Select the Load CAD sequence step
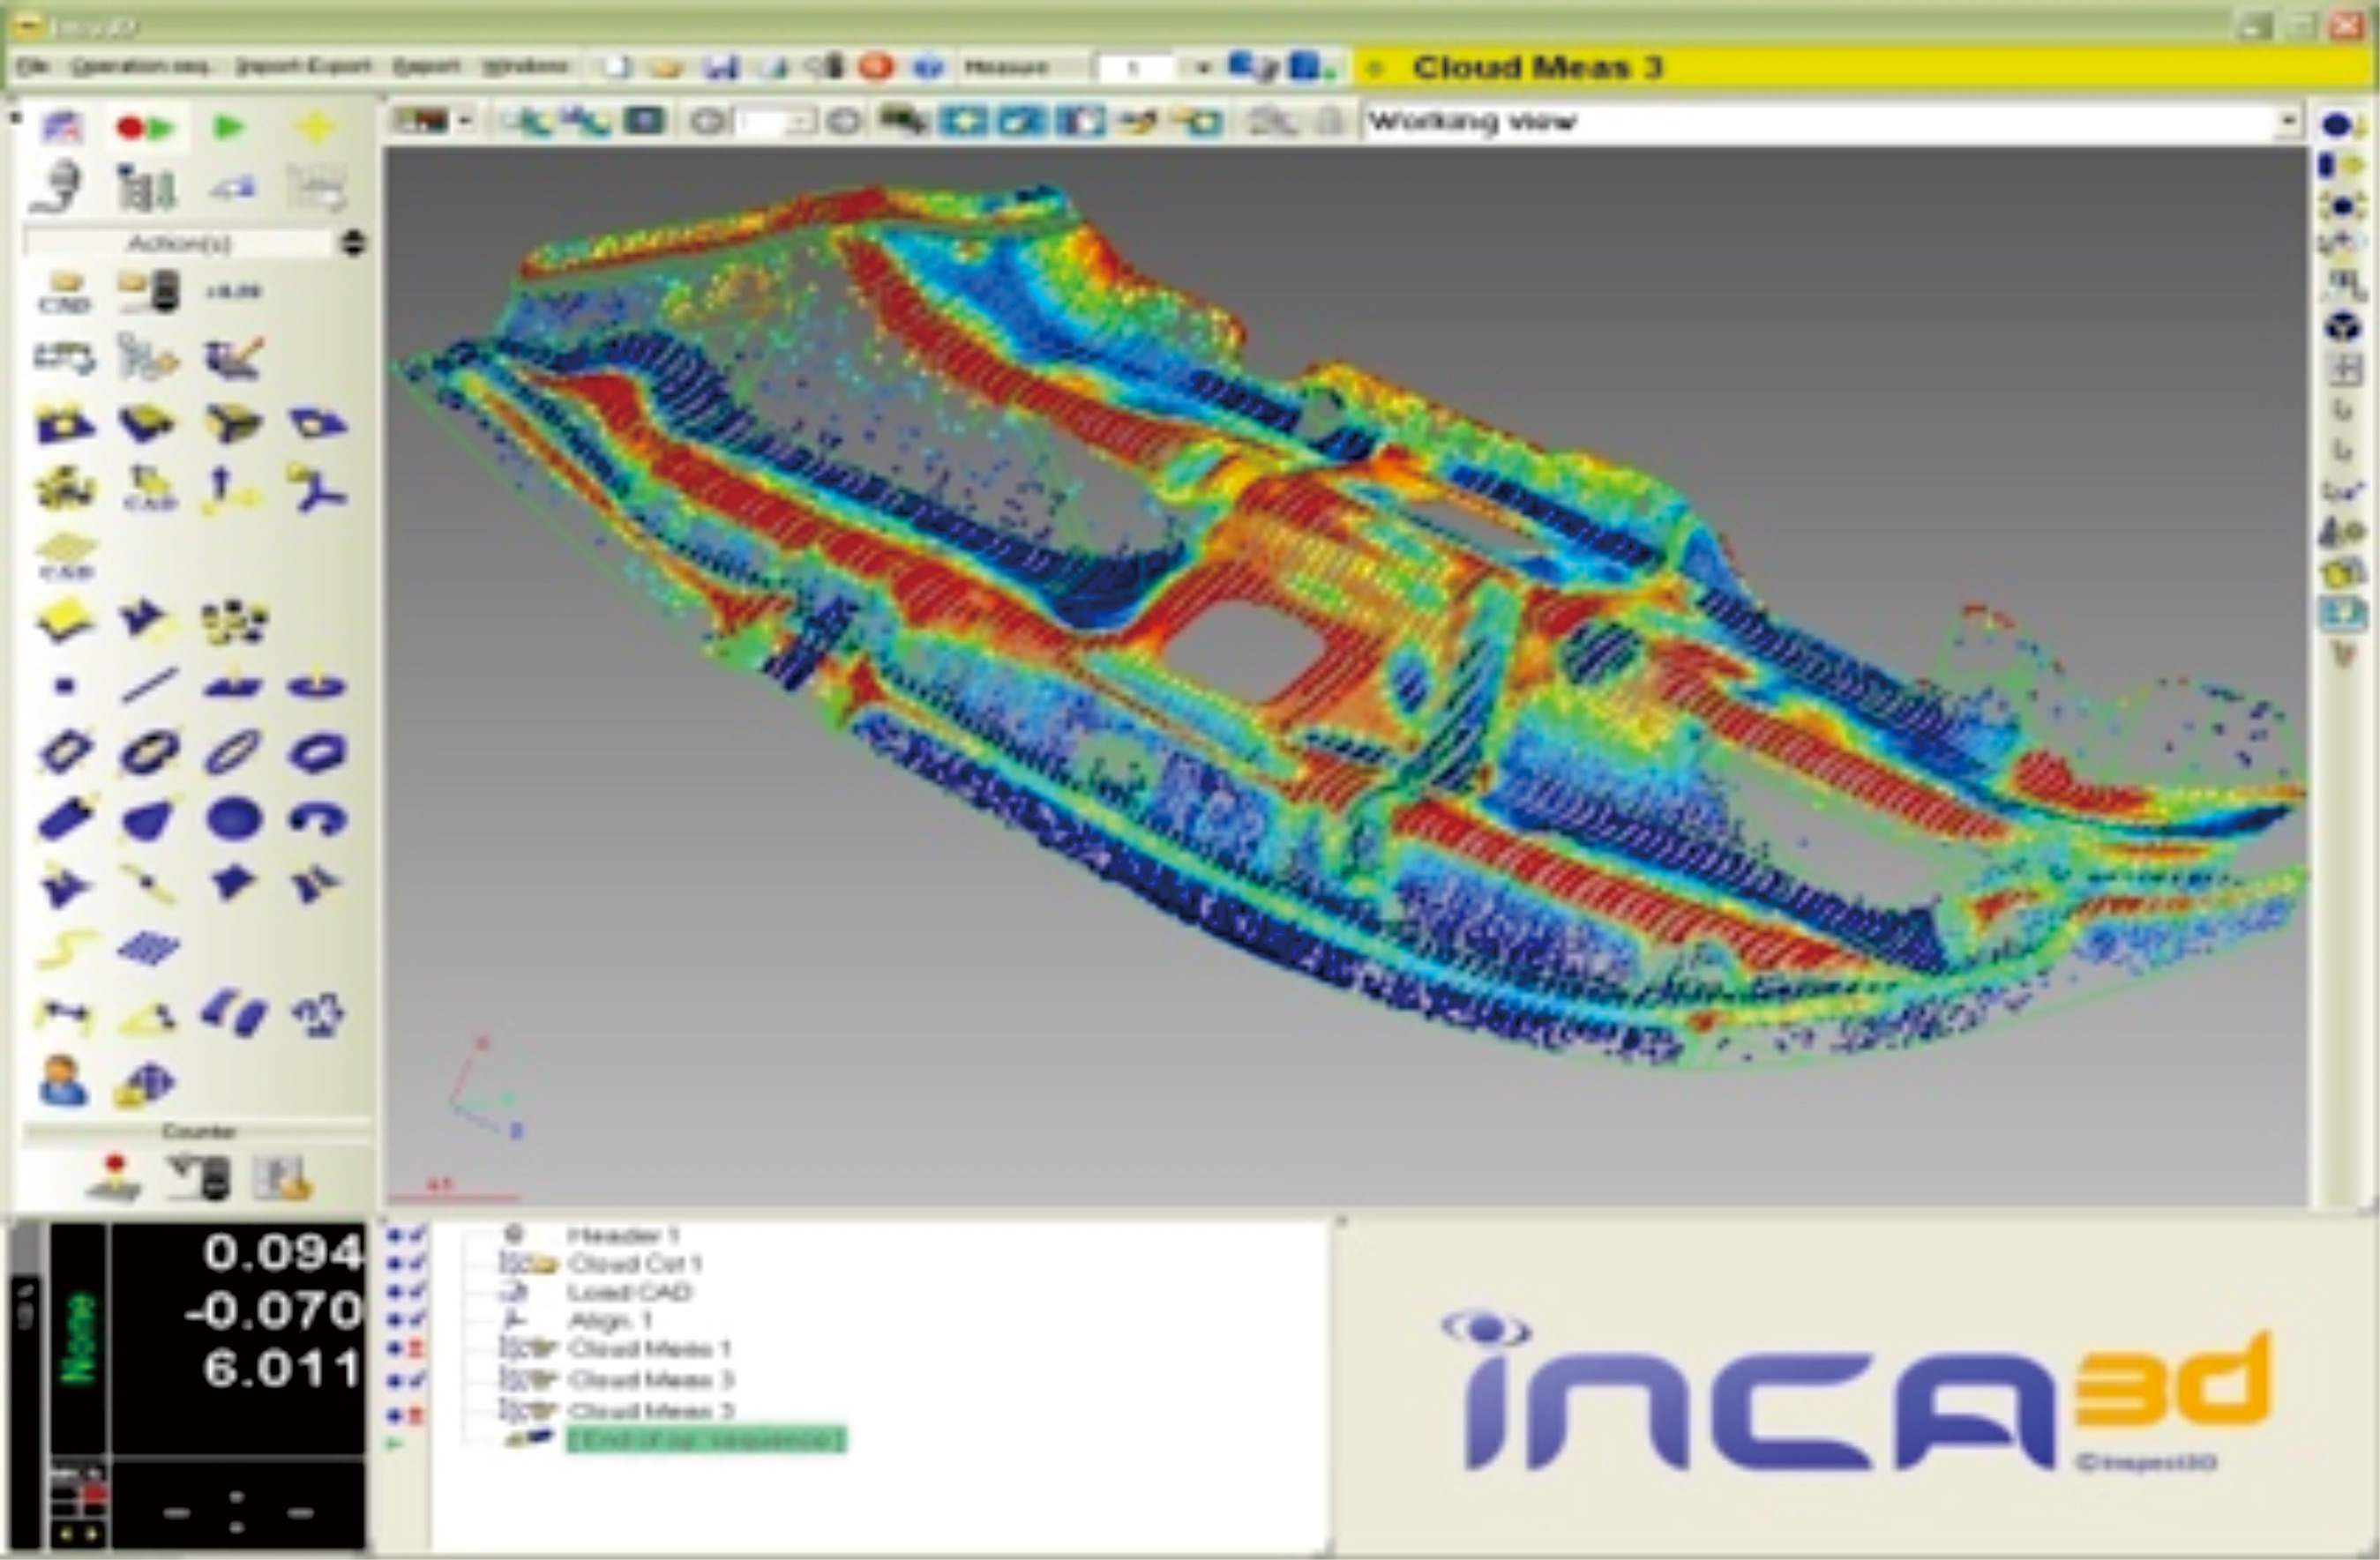Screen dimensions: 2380x1560 coord(630,1292)
